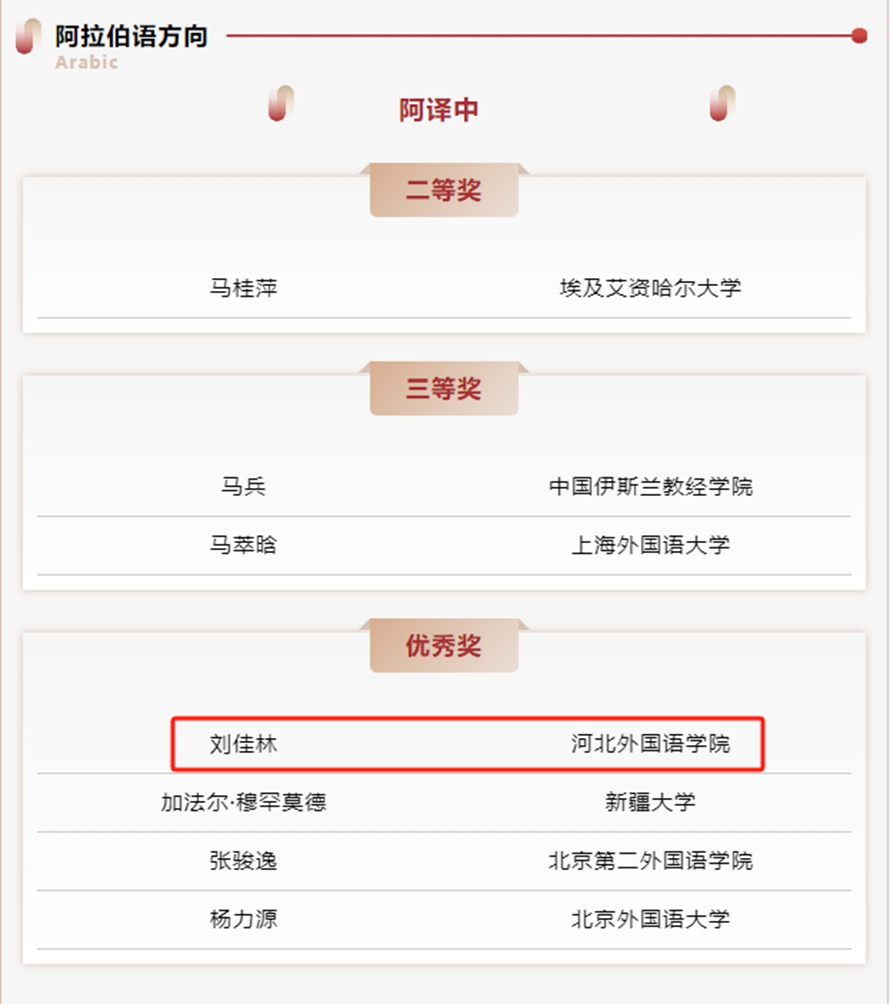
Task: Select the 优秀奖 badge
Action: (x=444, y=645)
